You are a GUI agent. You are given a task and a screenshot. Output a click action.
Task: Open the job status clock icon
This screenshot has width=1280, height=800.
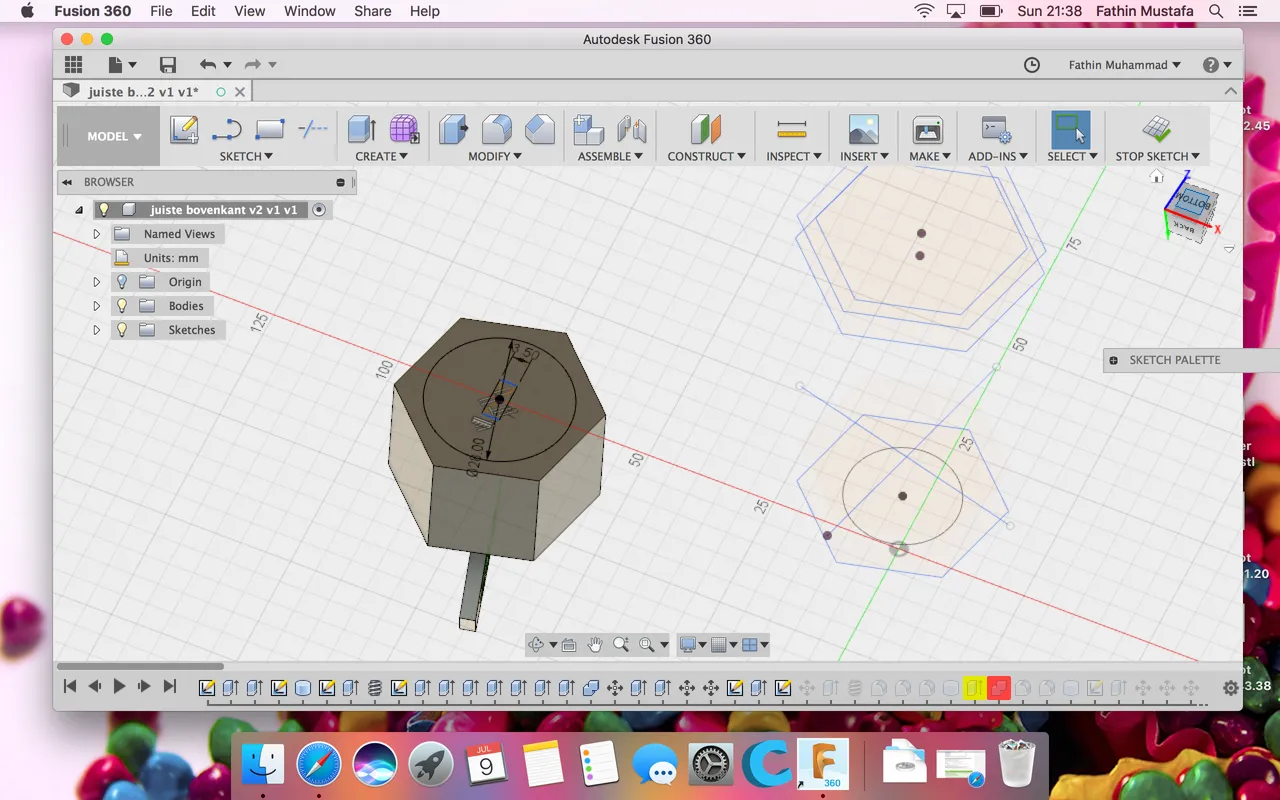point(1032,65)
